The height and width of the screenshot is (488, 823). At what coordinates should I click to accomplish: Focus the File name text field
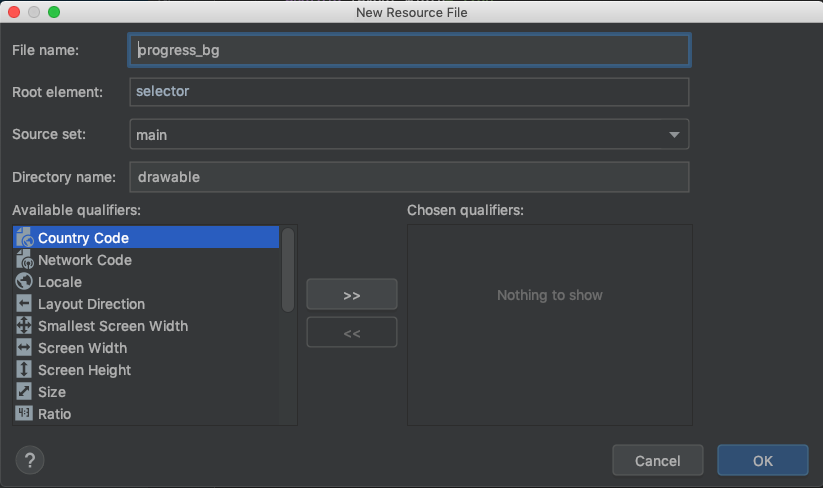point(409,50)
